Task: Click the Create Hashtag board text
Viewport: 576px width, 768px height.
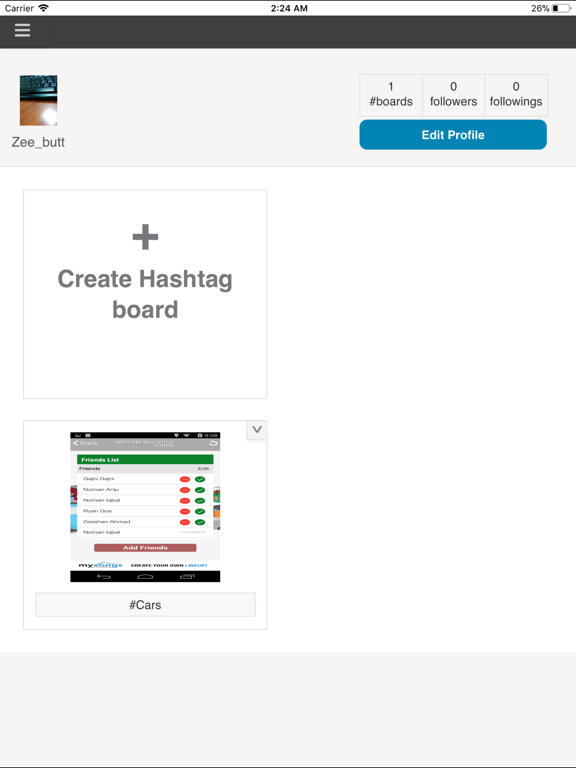Action: tap(145, 294)
